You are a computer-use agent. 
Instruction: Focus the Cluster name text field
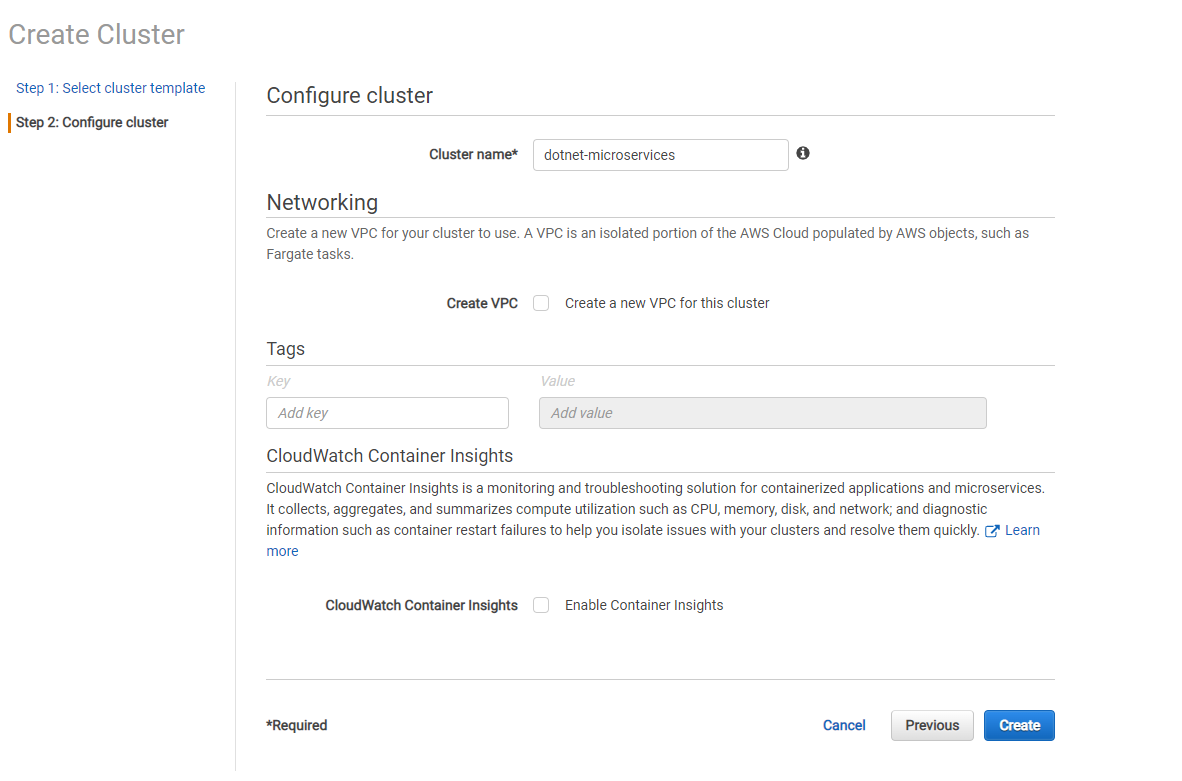click(x=660, y=155)
